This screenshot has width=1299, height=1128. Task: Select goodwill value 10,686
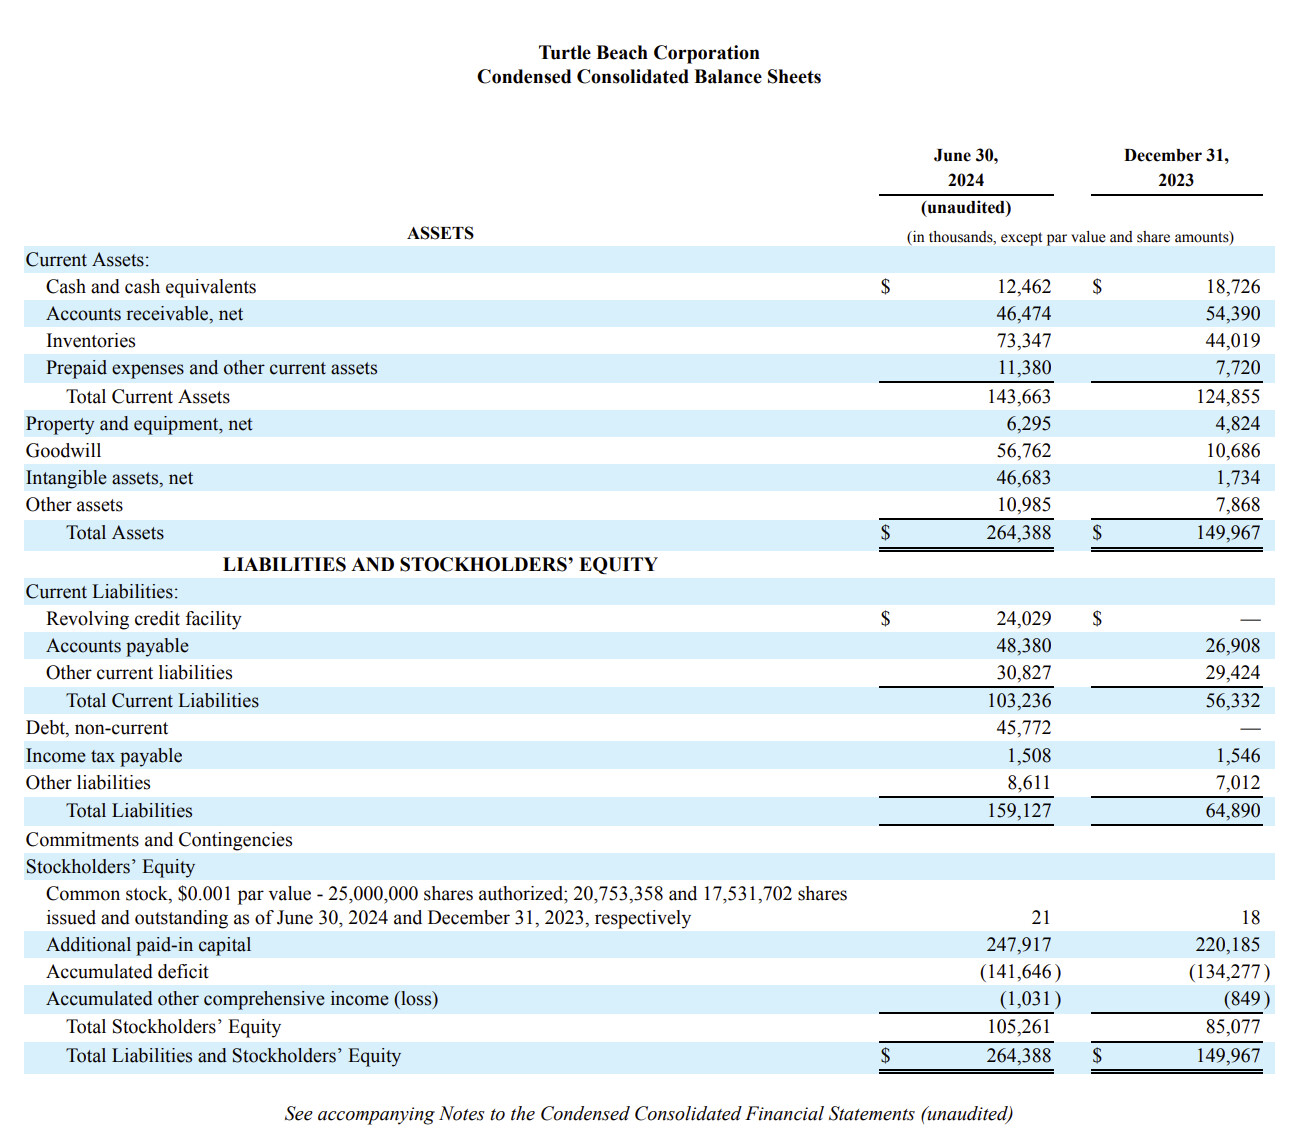click(1233, 451)
